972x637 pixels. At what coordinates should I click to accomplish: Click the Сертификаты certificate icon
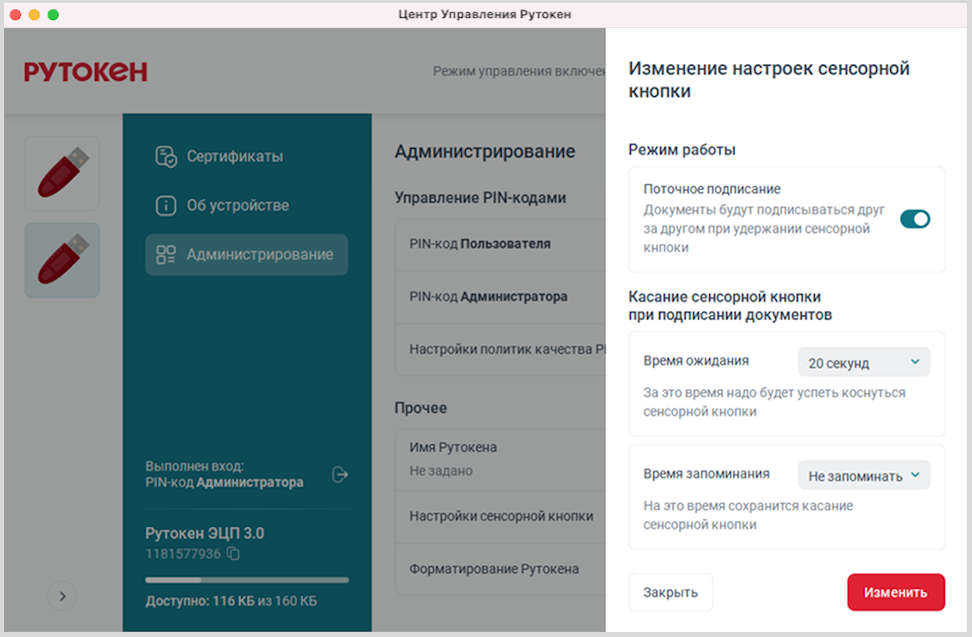(x=166, y=157)
